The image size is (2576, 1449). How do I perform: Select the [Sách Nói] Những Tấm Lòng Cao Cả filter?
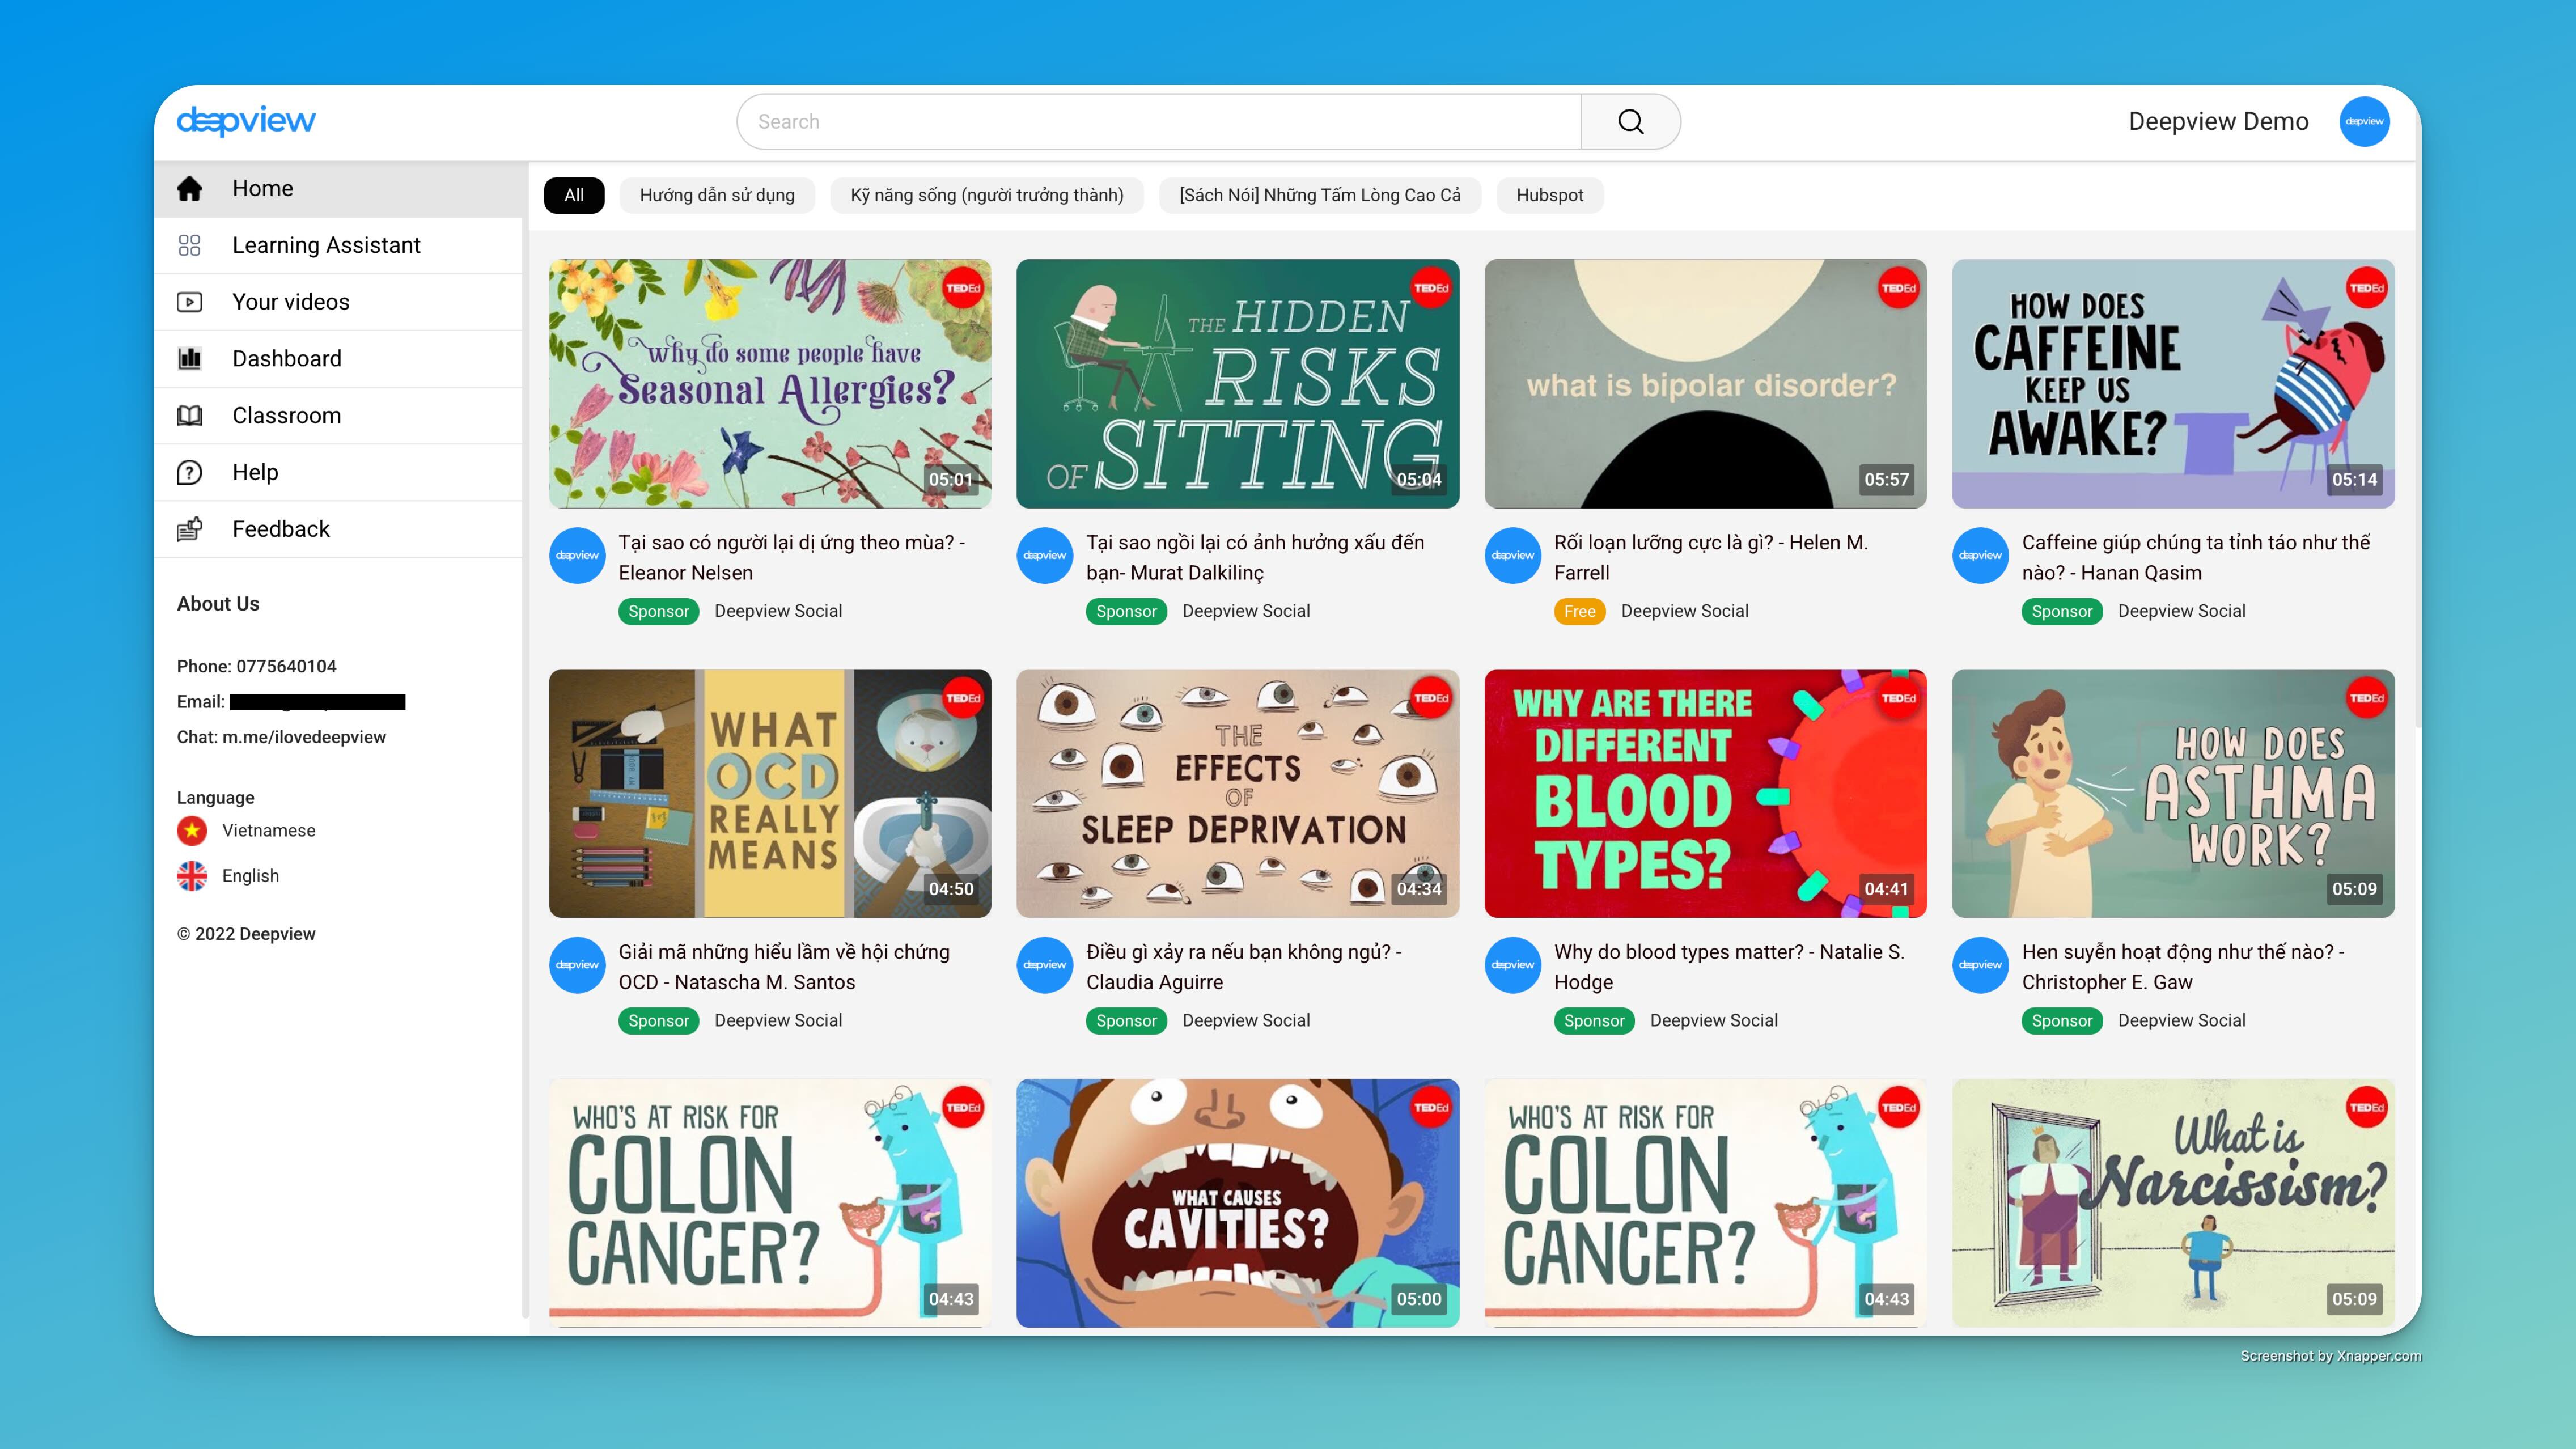[x=1320, y=196]
